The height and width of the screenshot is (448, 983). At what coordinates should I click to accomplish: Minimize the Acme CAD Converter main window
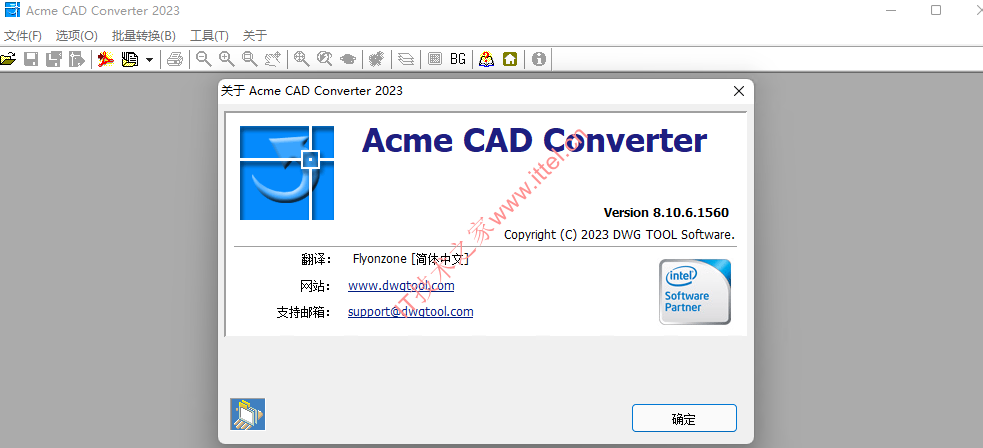891,10
